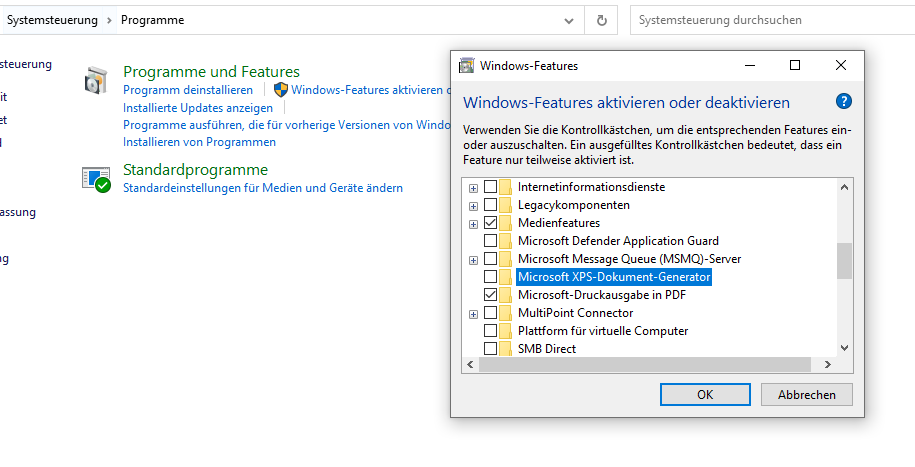Click the Standardprogramme icon with green checkmark

(x=96, y=179)
